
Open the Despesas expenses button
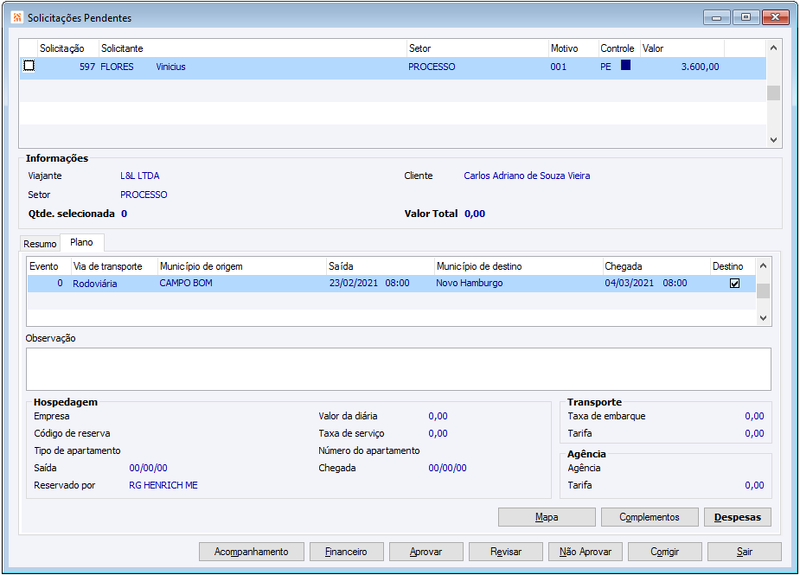tap(738, 517)
